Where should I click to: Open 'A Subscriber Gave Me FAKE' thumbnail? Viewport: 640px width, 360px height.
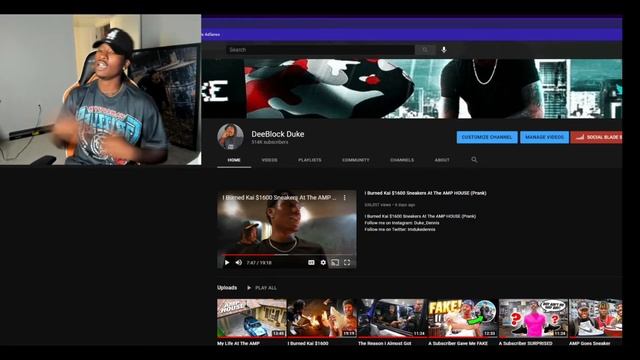tap(463, 318)
